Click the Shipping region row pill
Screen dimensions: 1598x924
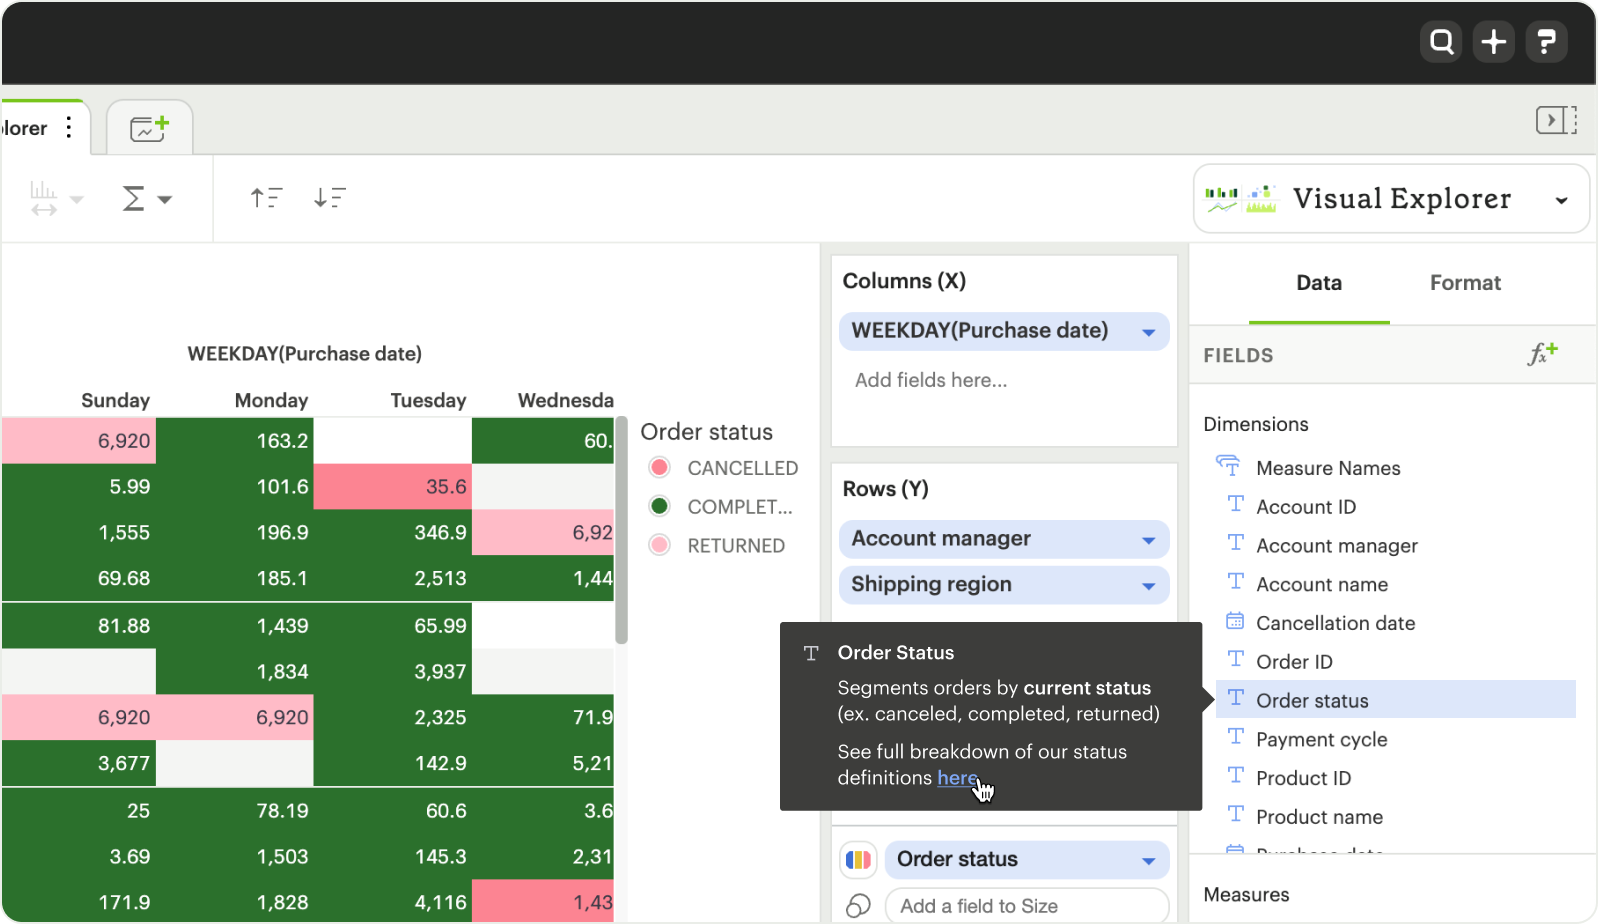(x=1004, y=585)
